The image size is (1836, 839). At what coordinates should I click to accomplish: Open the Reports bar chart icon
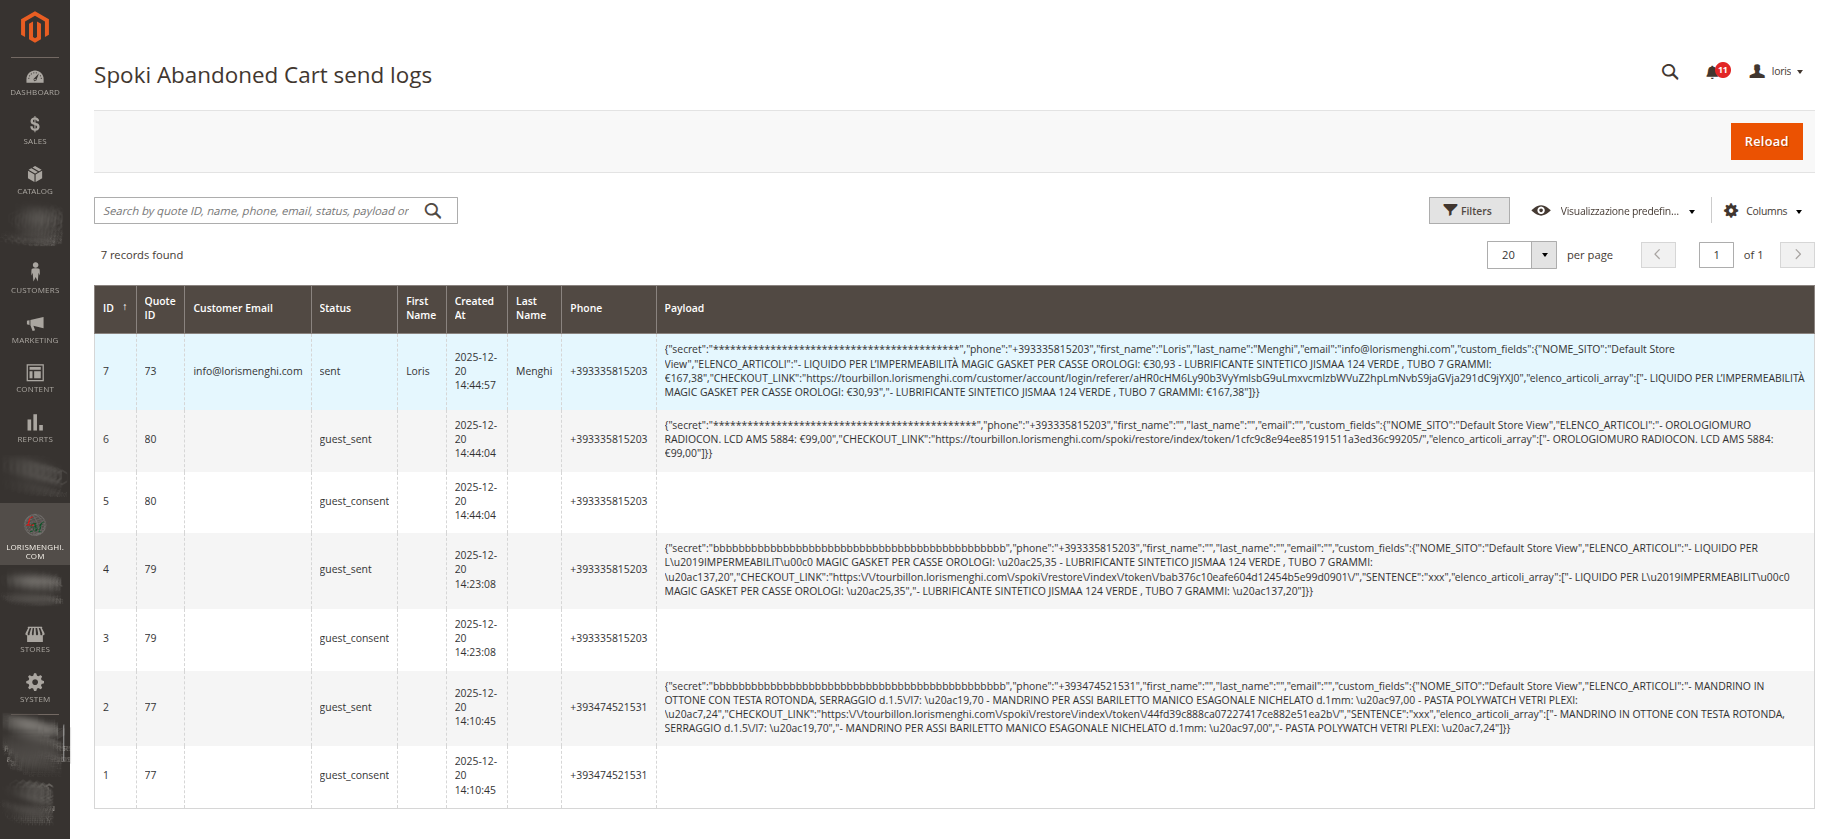(x=35, y=428)
